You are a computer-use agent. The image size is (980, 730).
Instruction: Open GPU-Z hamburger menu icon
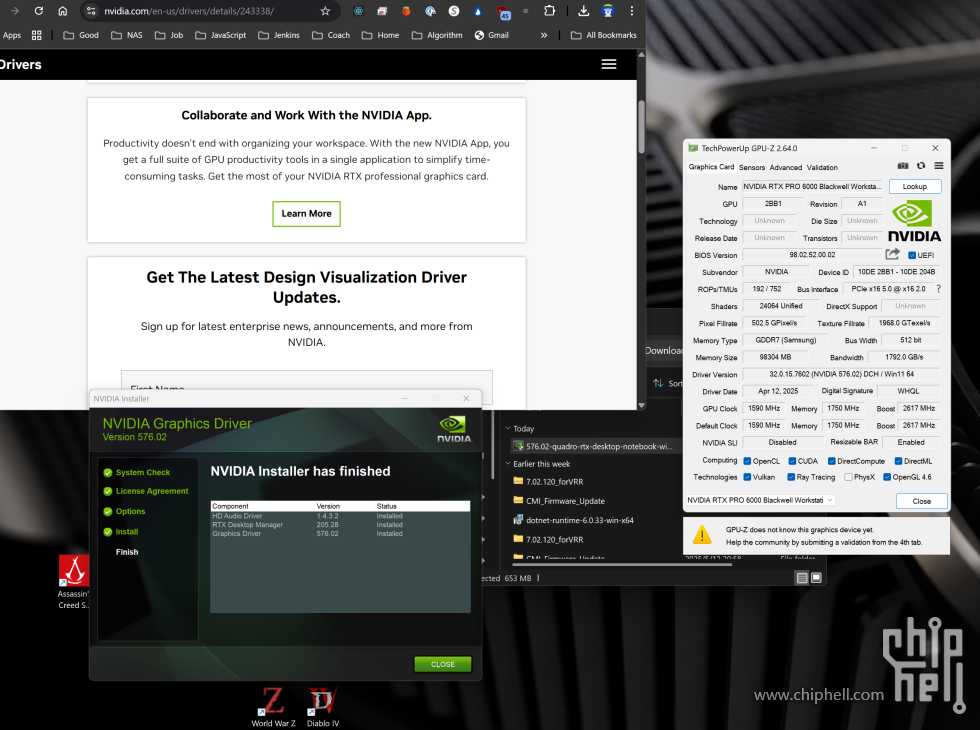tap(939, 166)
